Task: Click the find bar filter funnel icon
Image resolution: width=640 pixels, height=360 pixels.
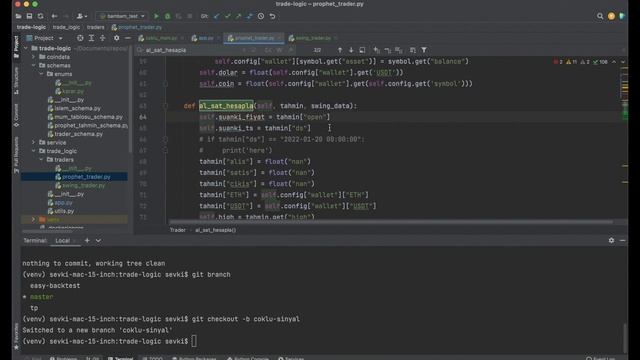Action: [424, 50]
